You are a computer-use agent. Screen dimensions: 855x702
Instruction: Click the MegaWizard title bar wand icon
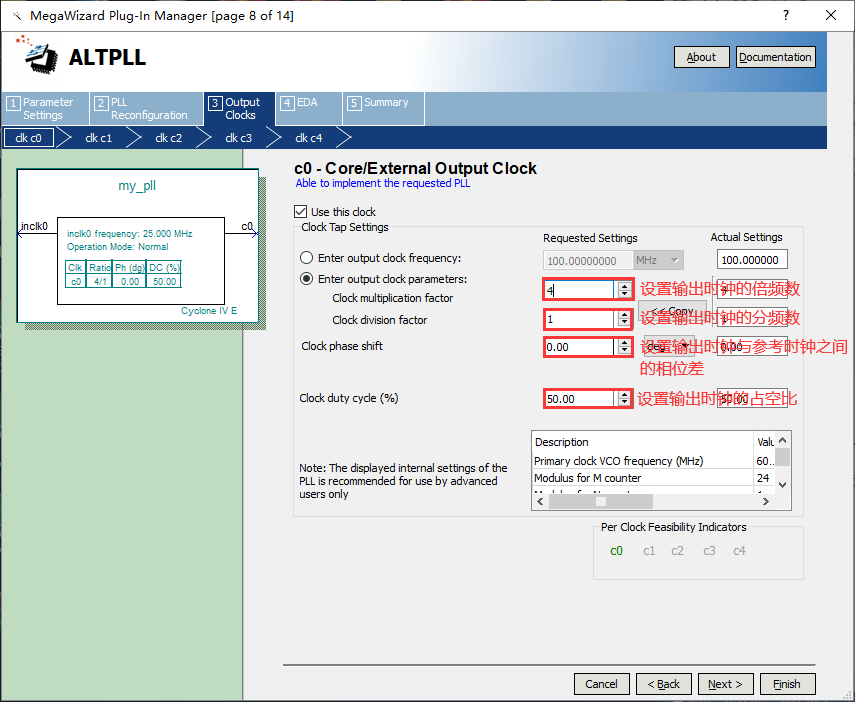16,16
